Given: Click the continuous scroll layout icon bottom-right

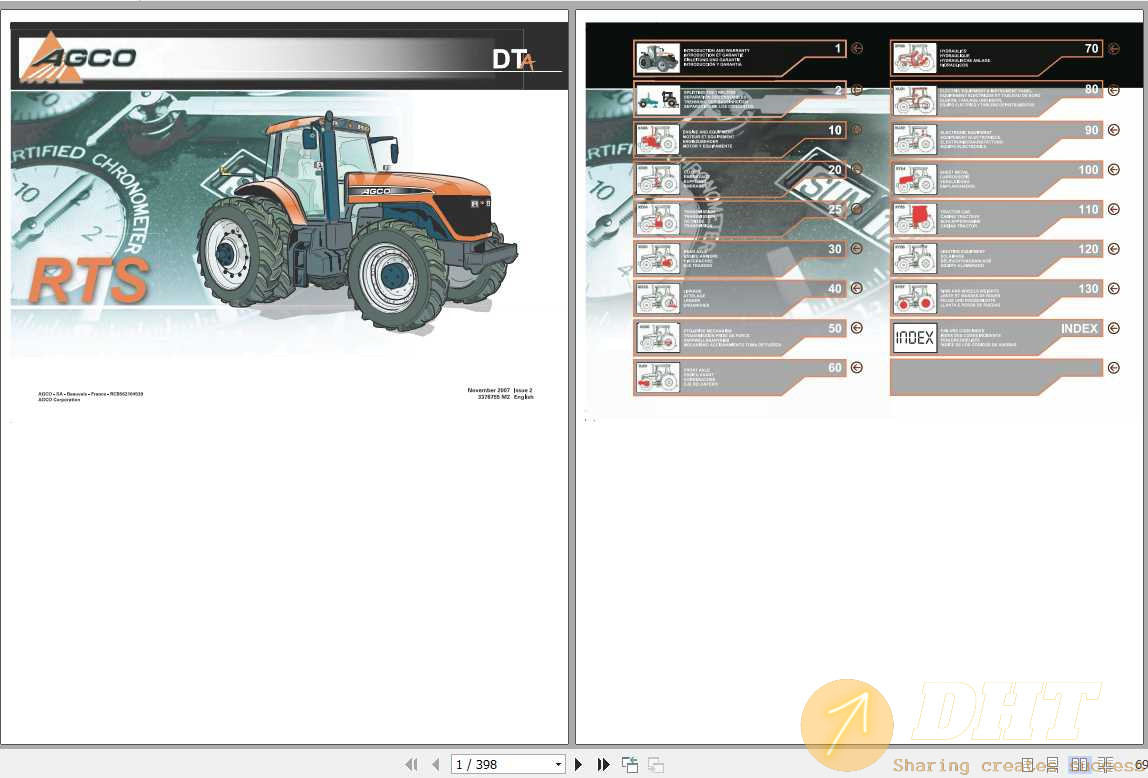Looking at the screenshot, I should pyautogui.click(x=1053, y=764).
